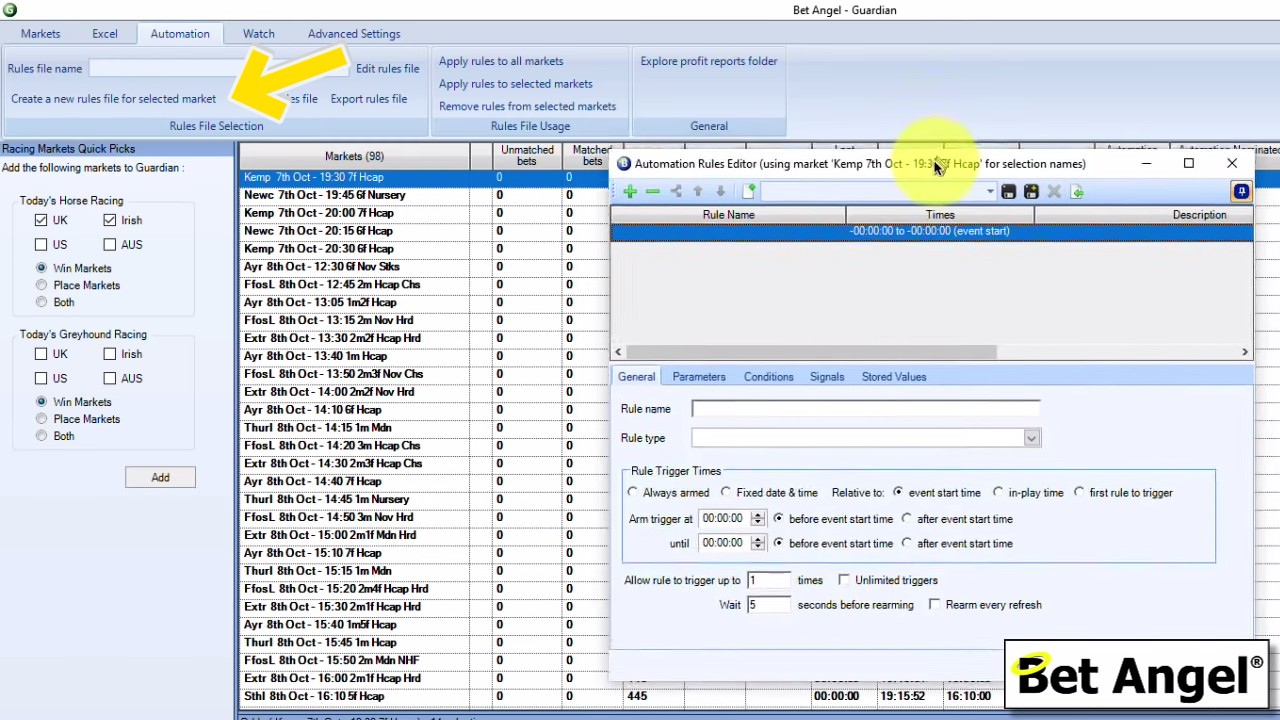
Task: Click Apply rules to all markets
Action: click(501, 61)
